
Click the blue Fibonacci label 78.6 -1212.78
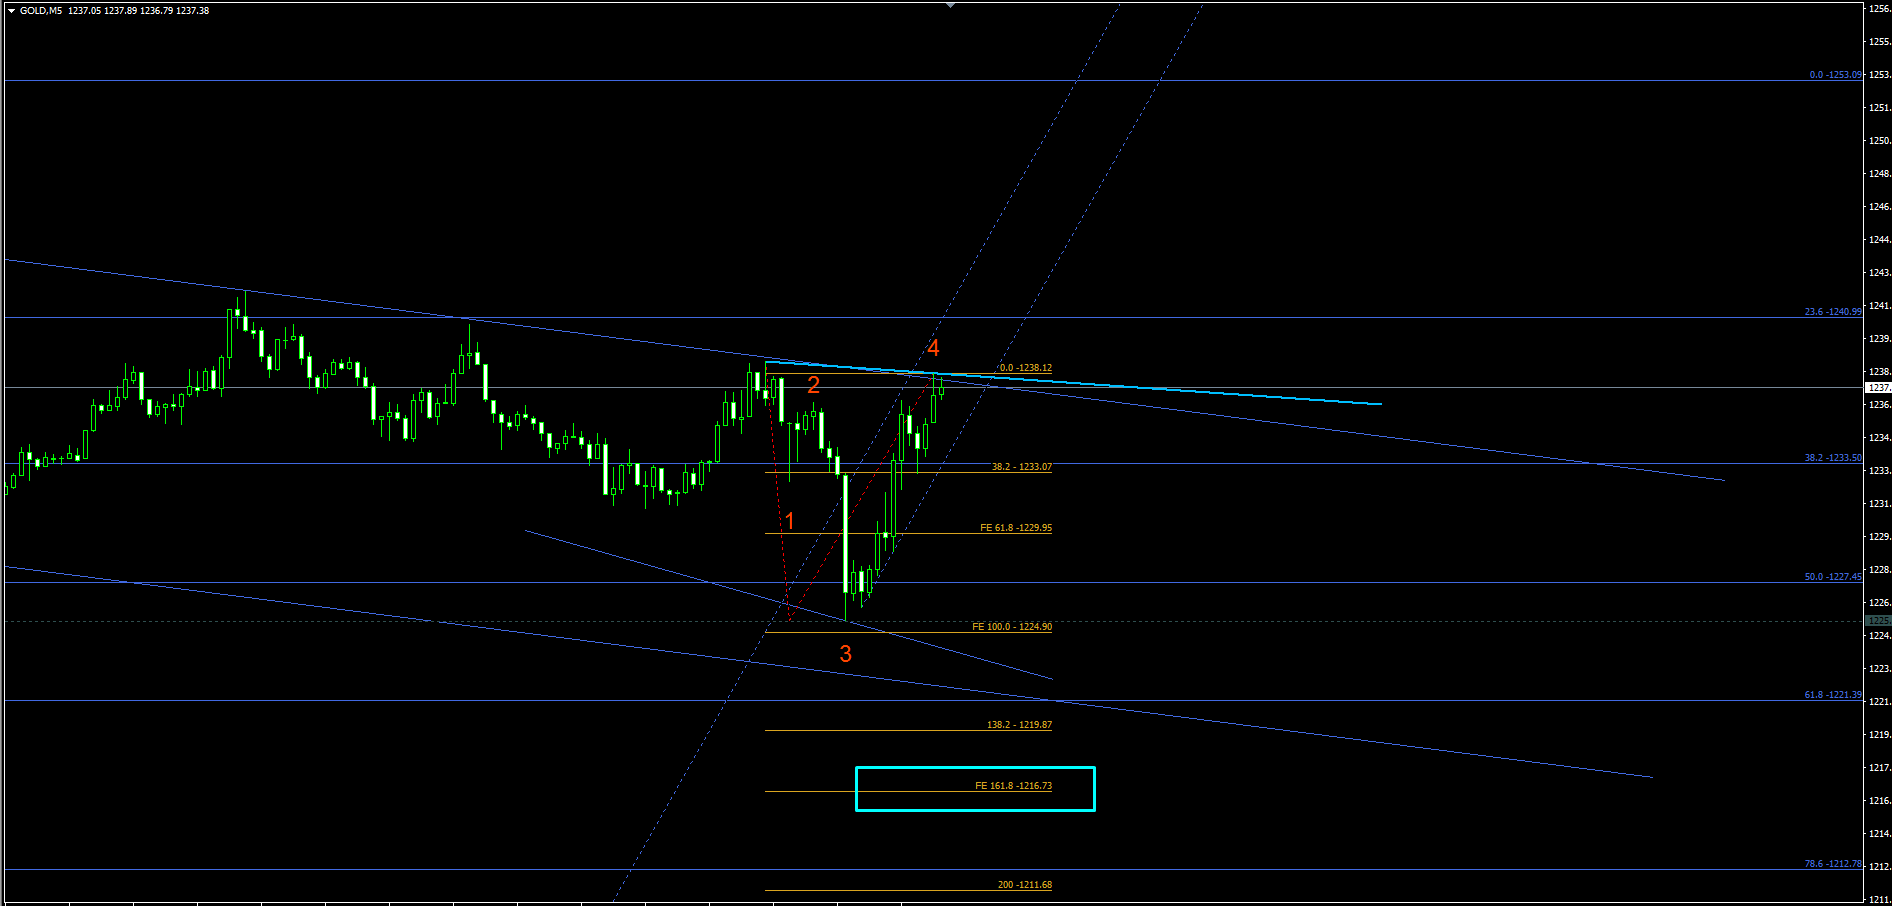pos(1833,864)
